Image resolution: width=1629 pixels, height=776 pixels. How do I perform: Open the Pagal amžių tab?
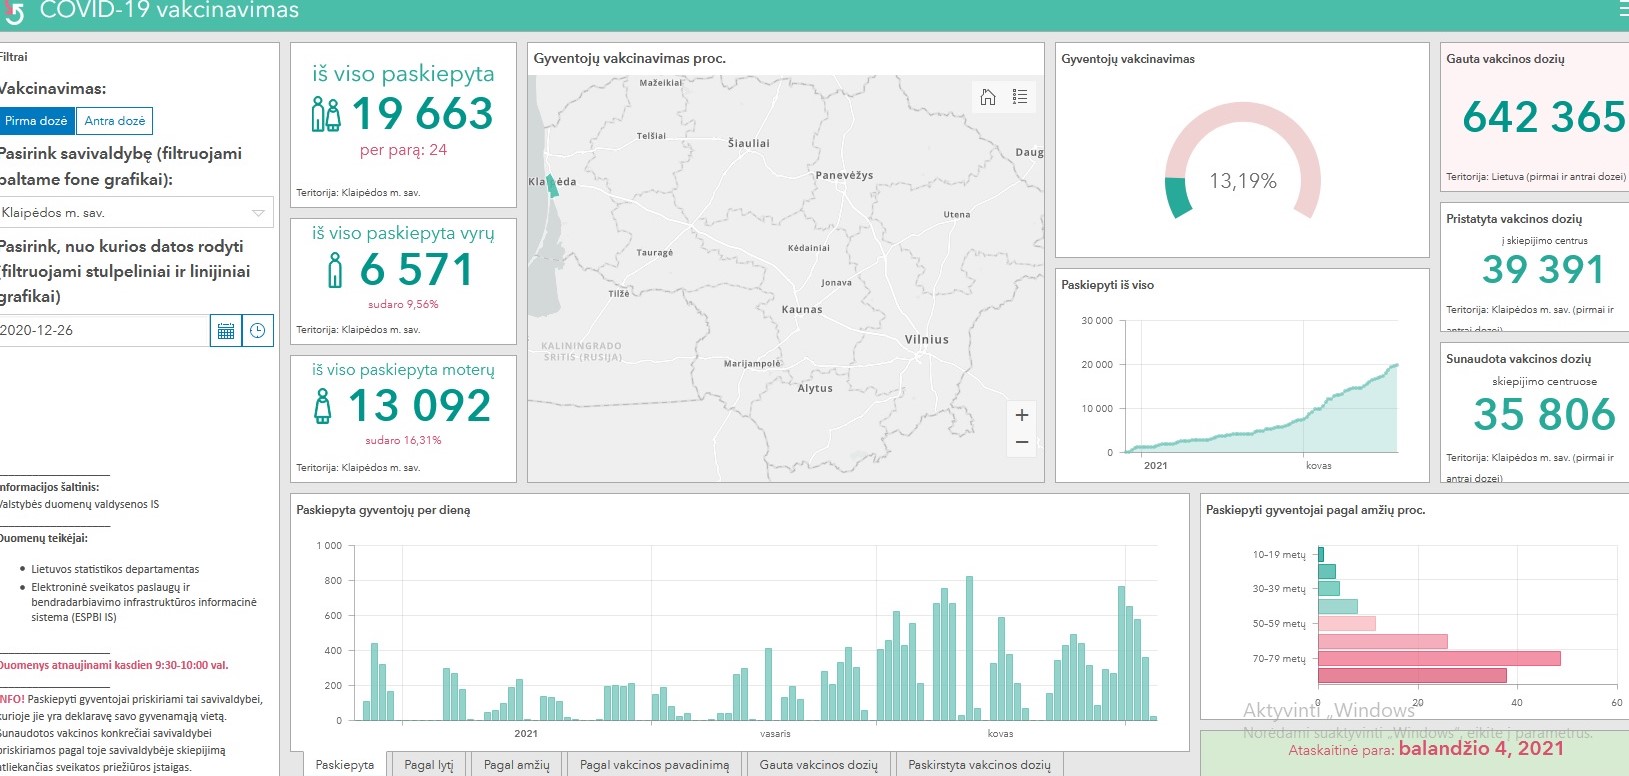(516, 765)
